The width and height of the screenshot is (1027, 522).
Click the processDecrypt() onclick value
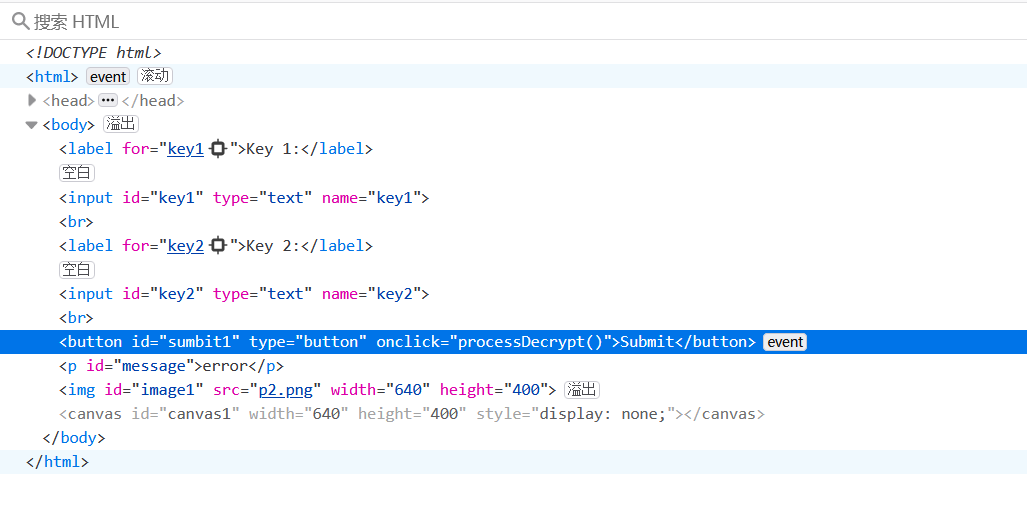[530, 342]
